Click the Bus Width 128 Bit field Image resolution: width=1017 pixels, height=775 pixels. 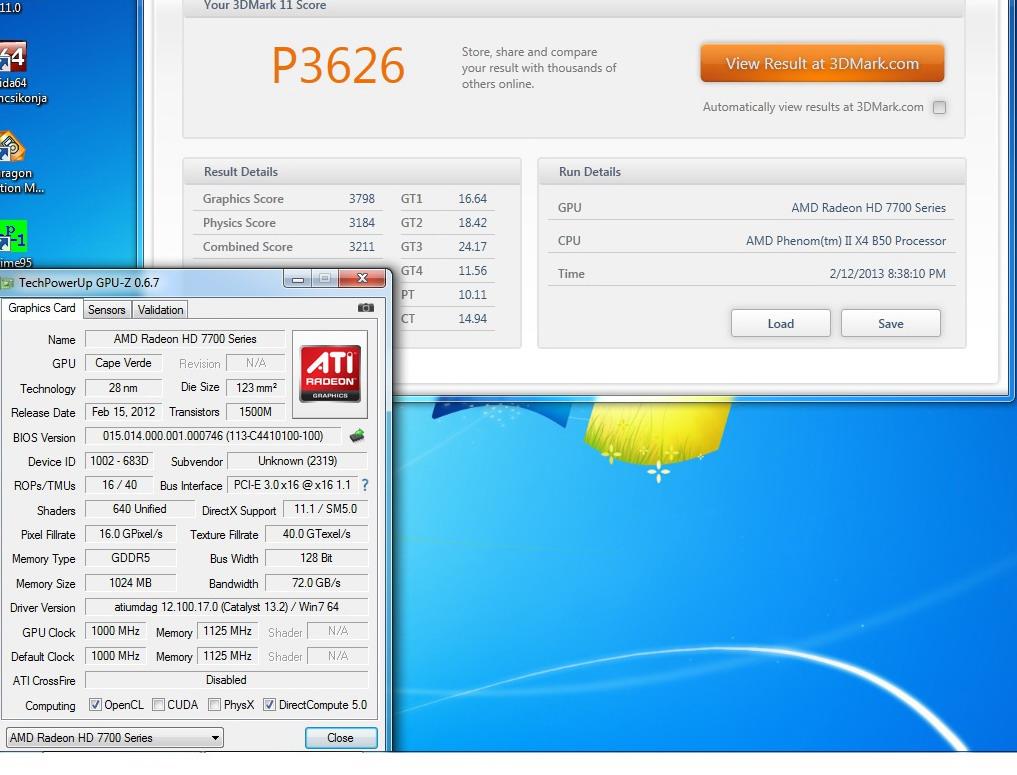point(317,558)
